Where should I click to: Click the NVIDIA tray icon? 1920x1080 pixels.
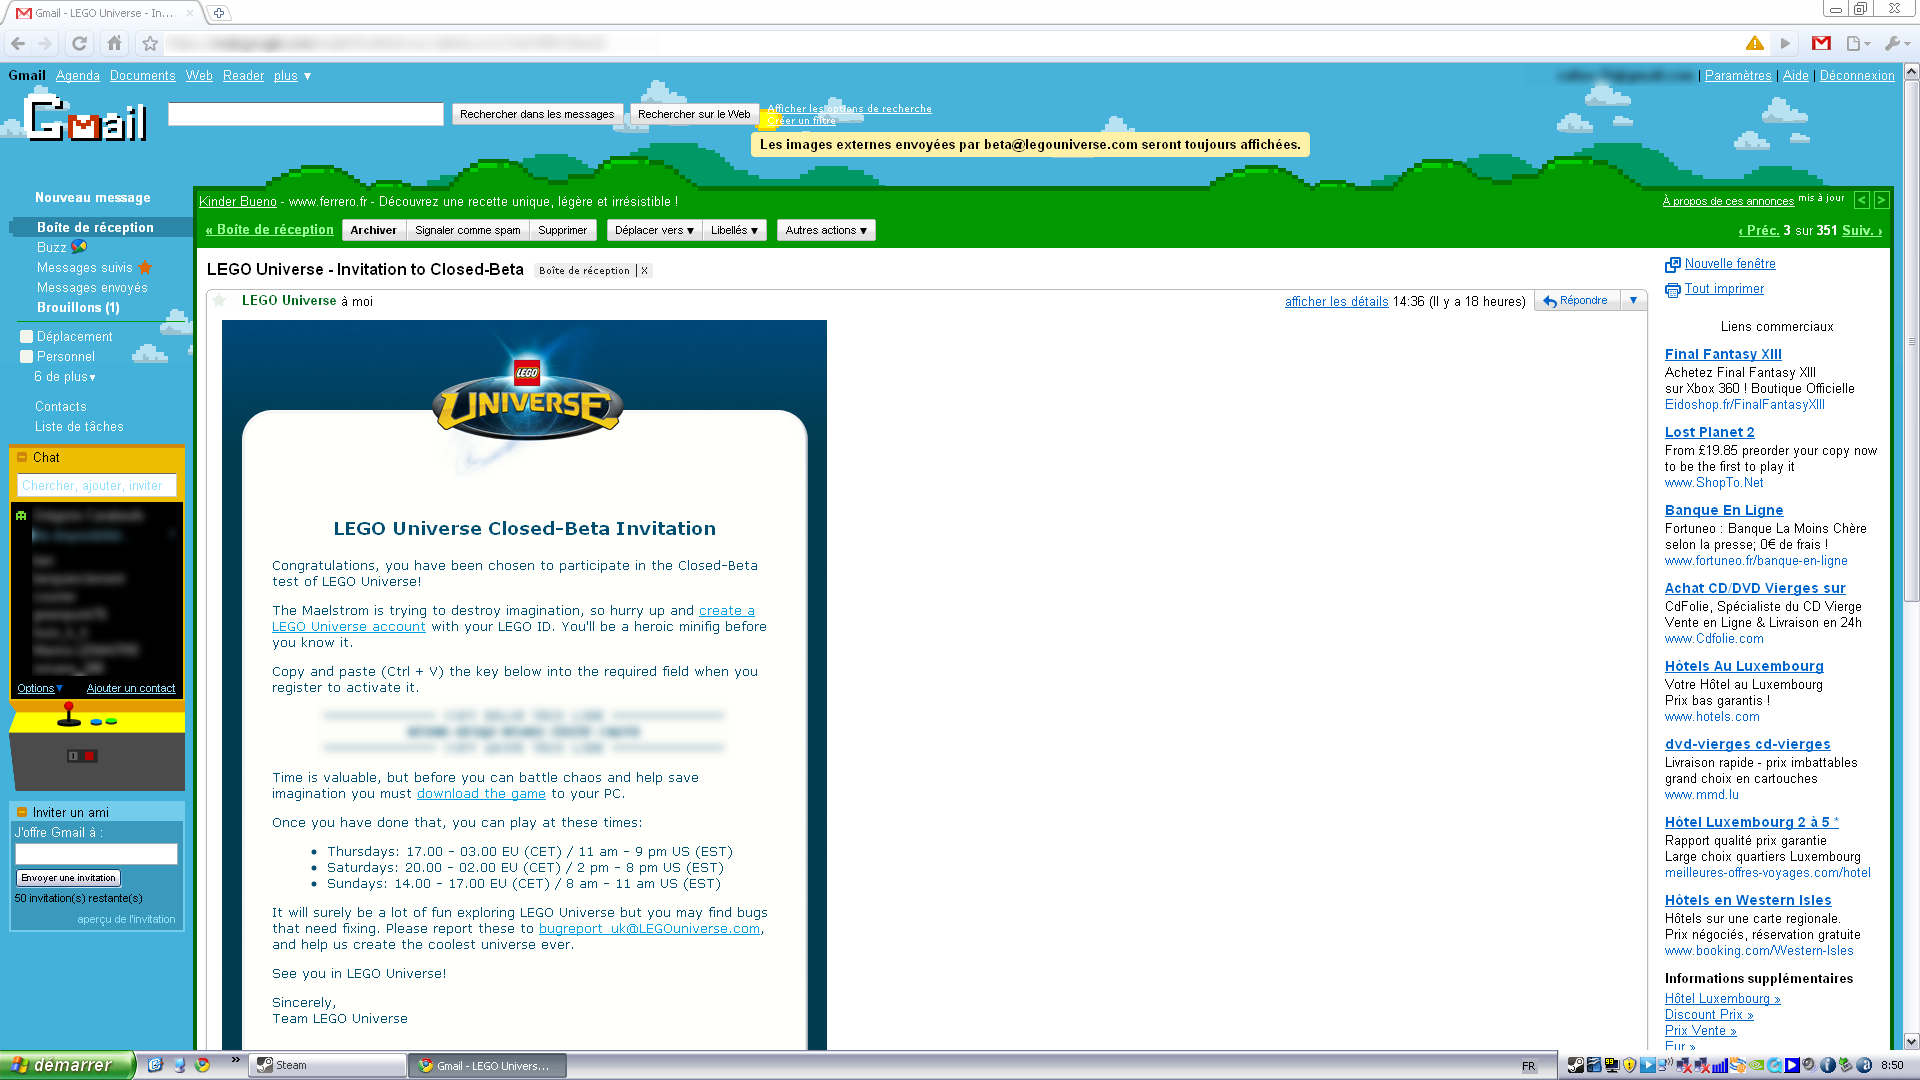click(1756, 1065)
